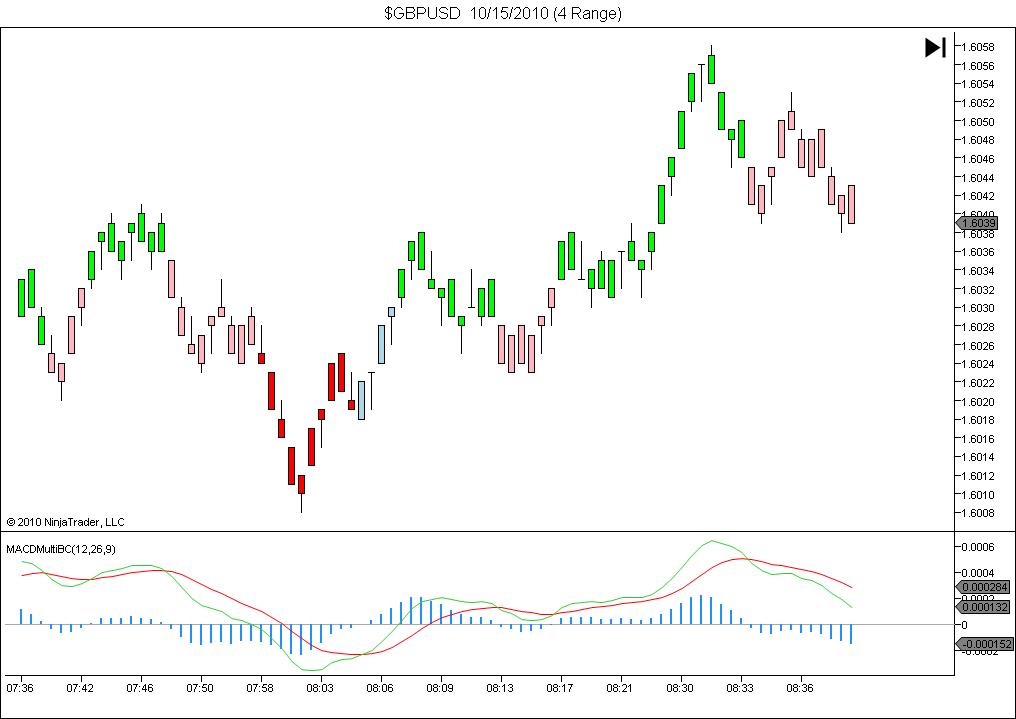
Task: Click the MACDMultiBC(12,26,9) indicator label
Action: pos(61,549)
